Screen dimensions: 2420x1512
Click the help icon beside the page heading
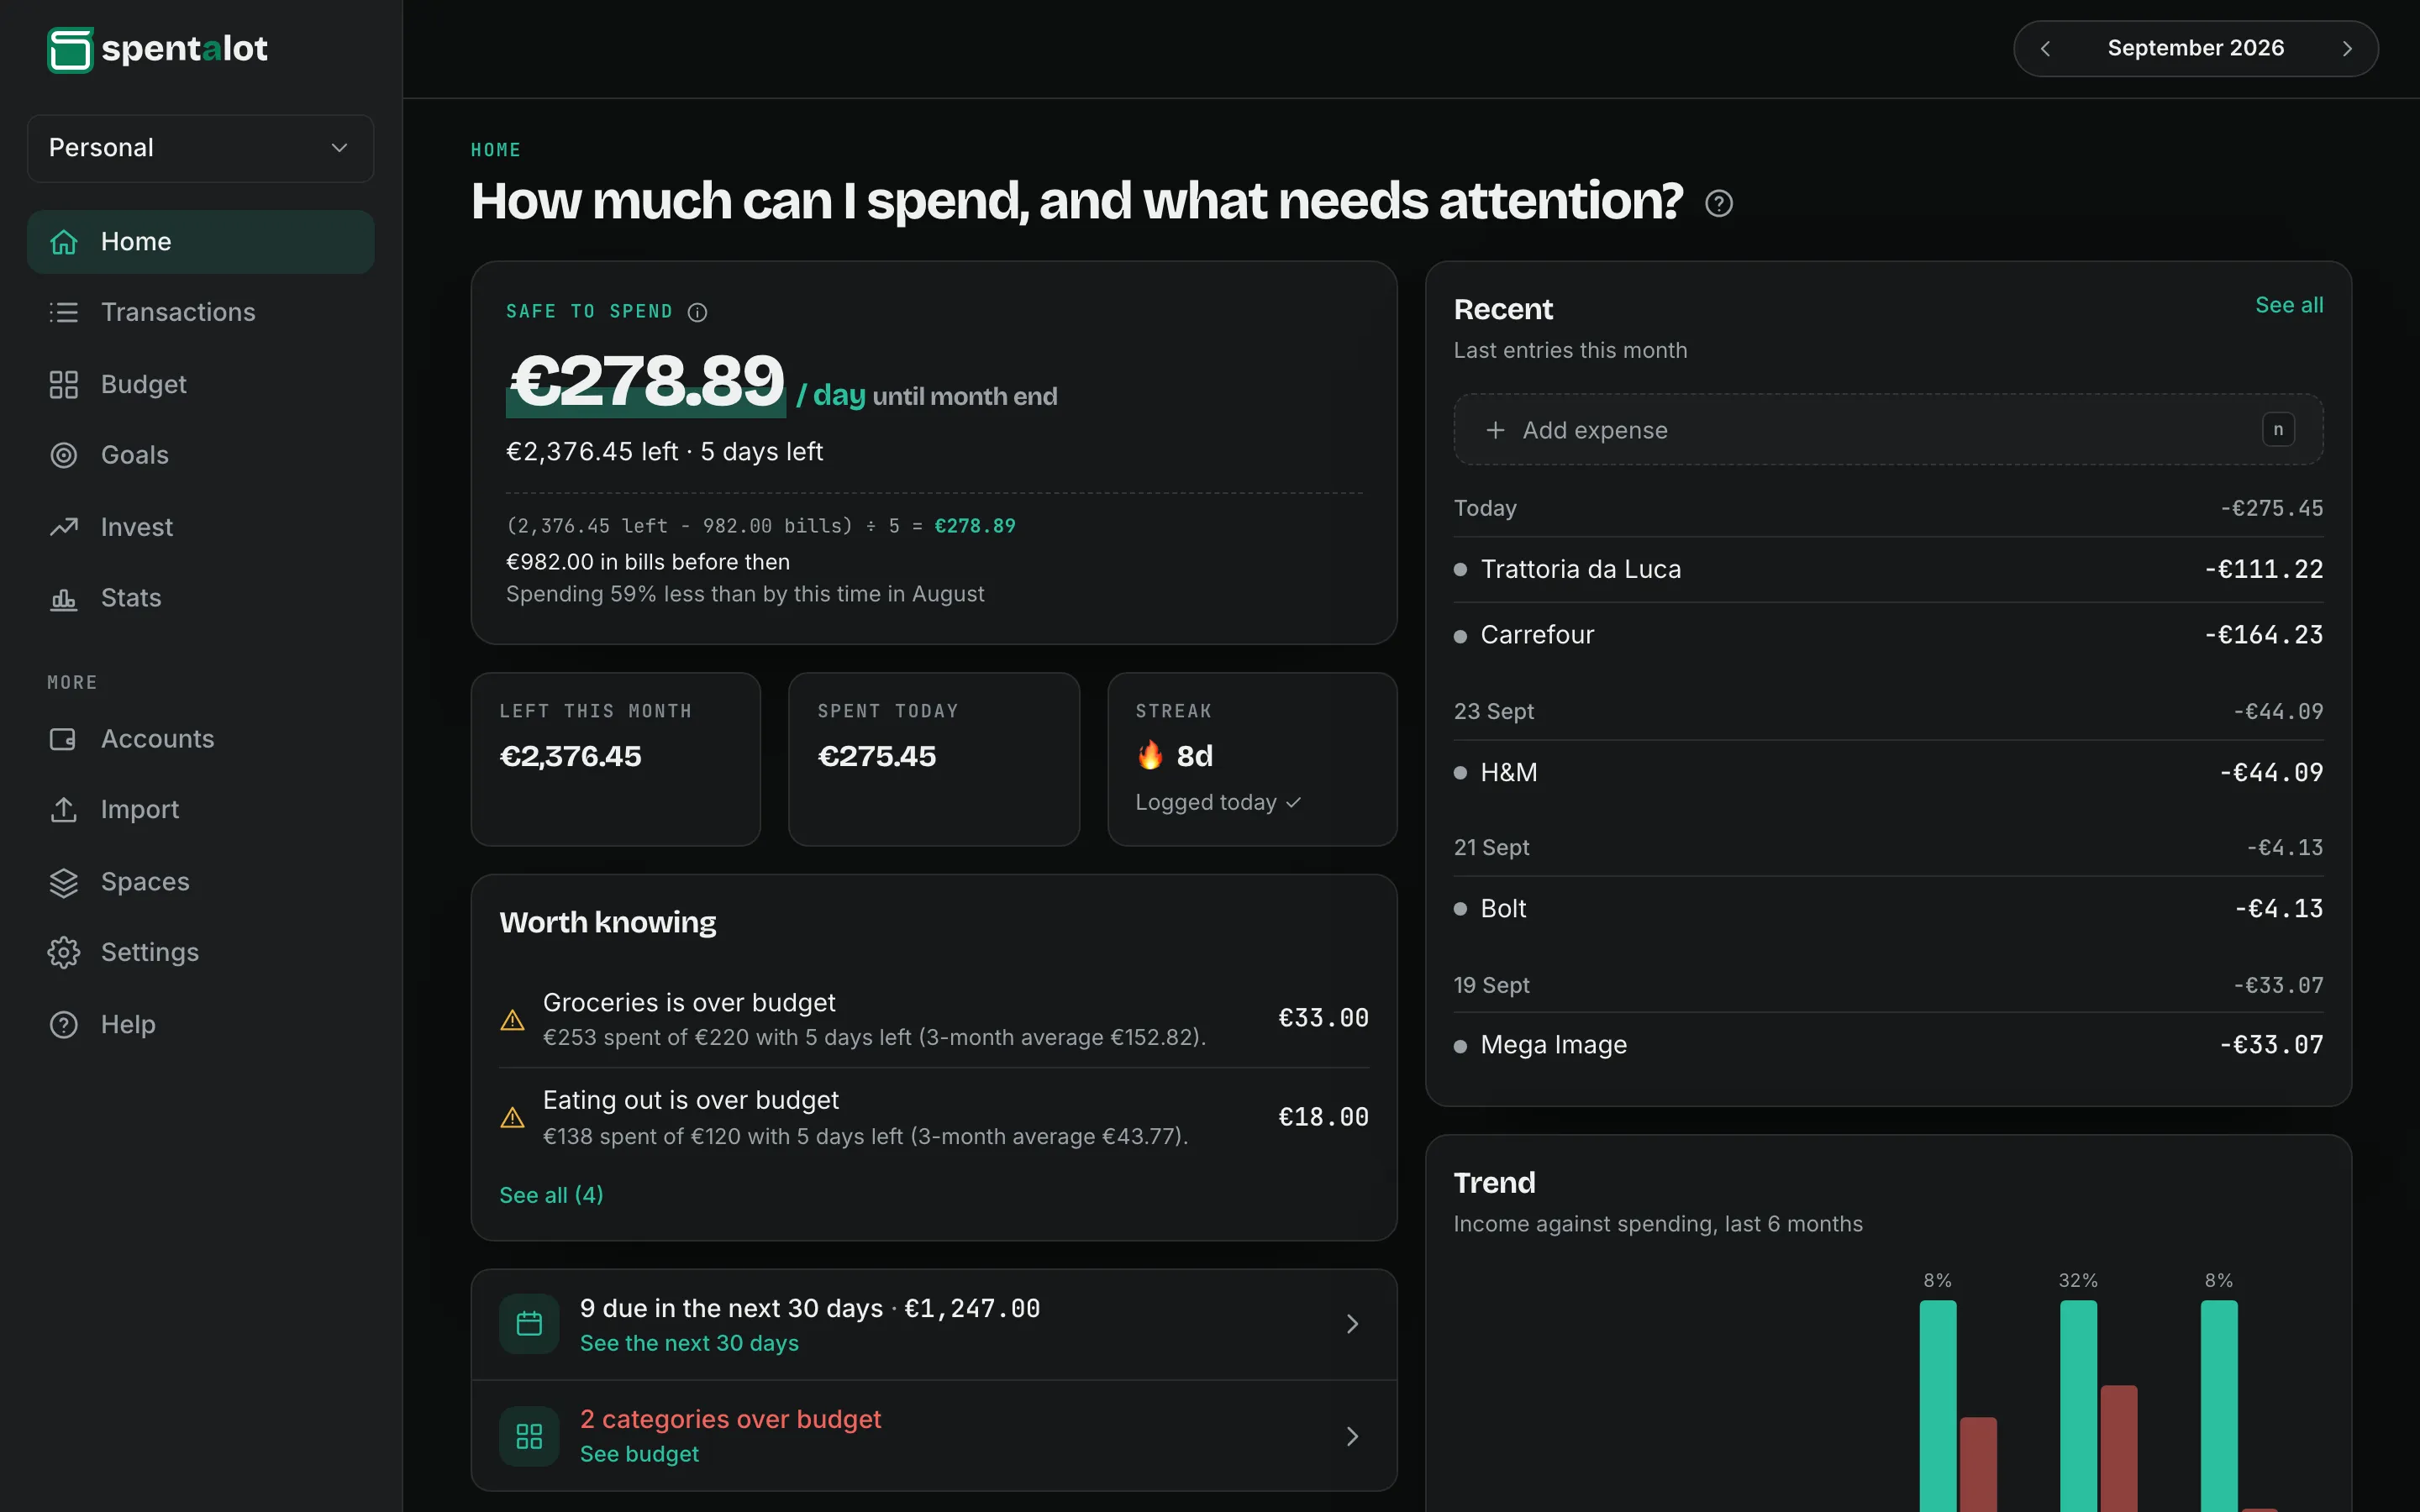(x=1718, y=203)
